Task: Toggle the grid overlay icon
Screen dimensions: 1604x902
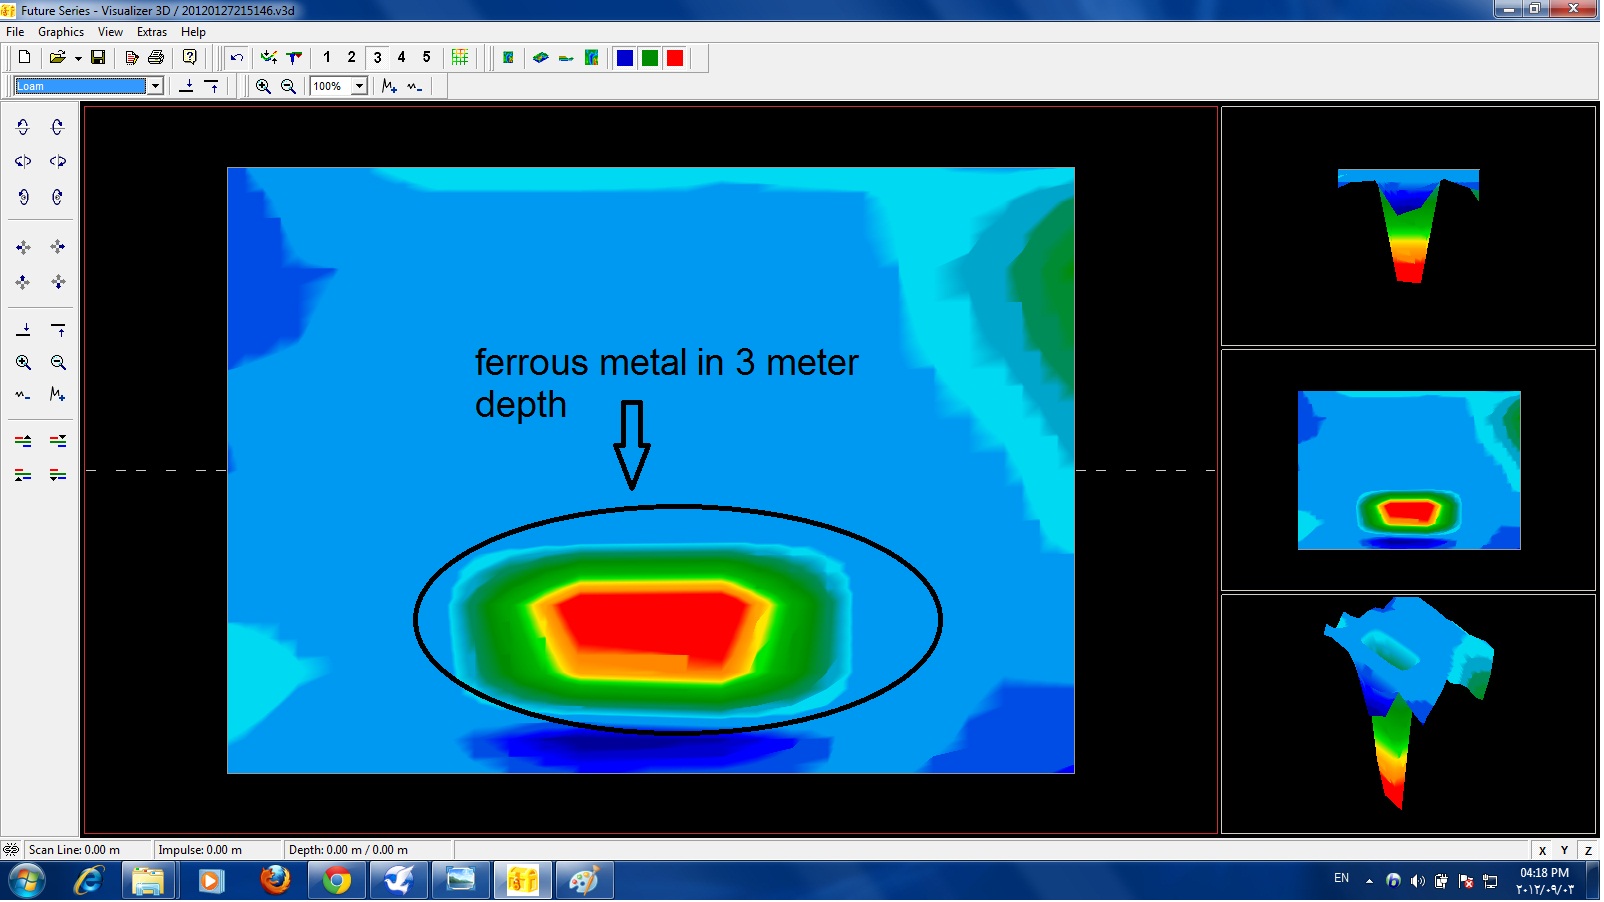Action: [460, 58]
